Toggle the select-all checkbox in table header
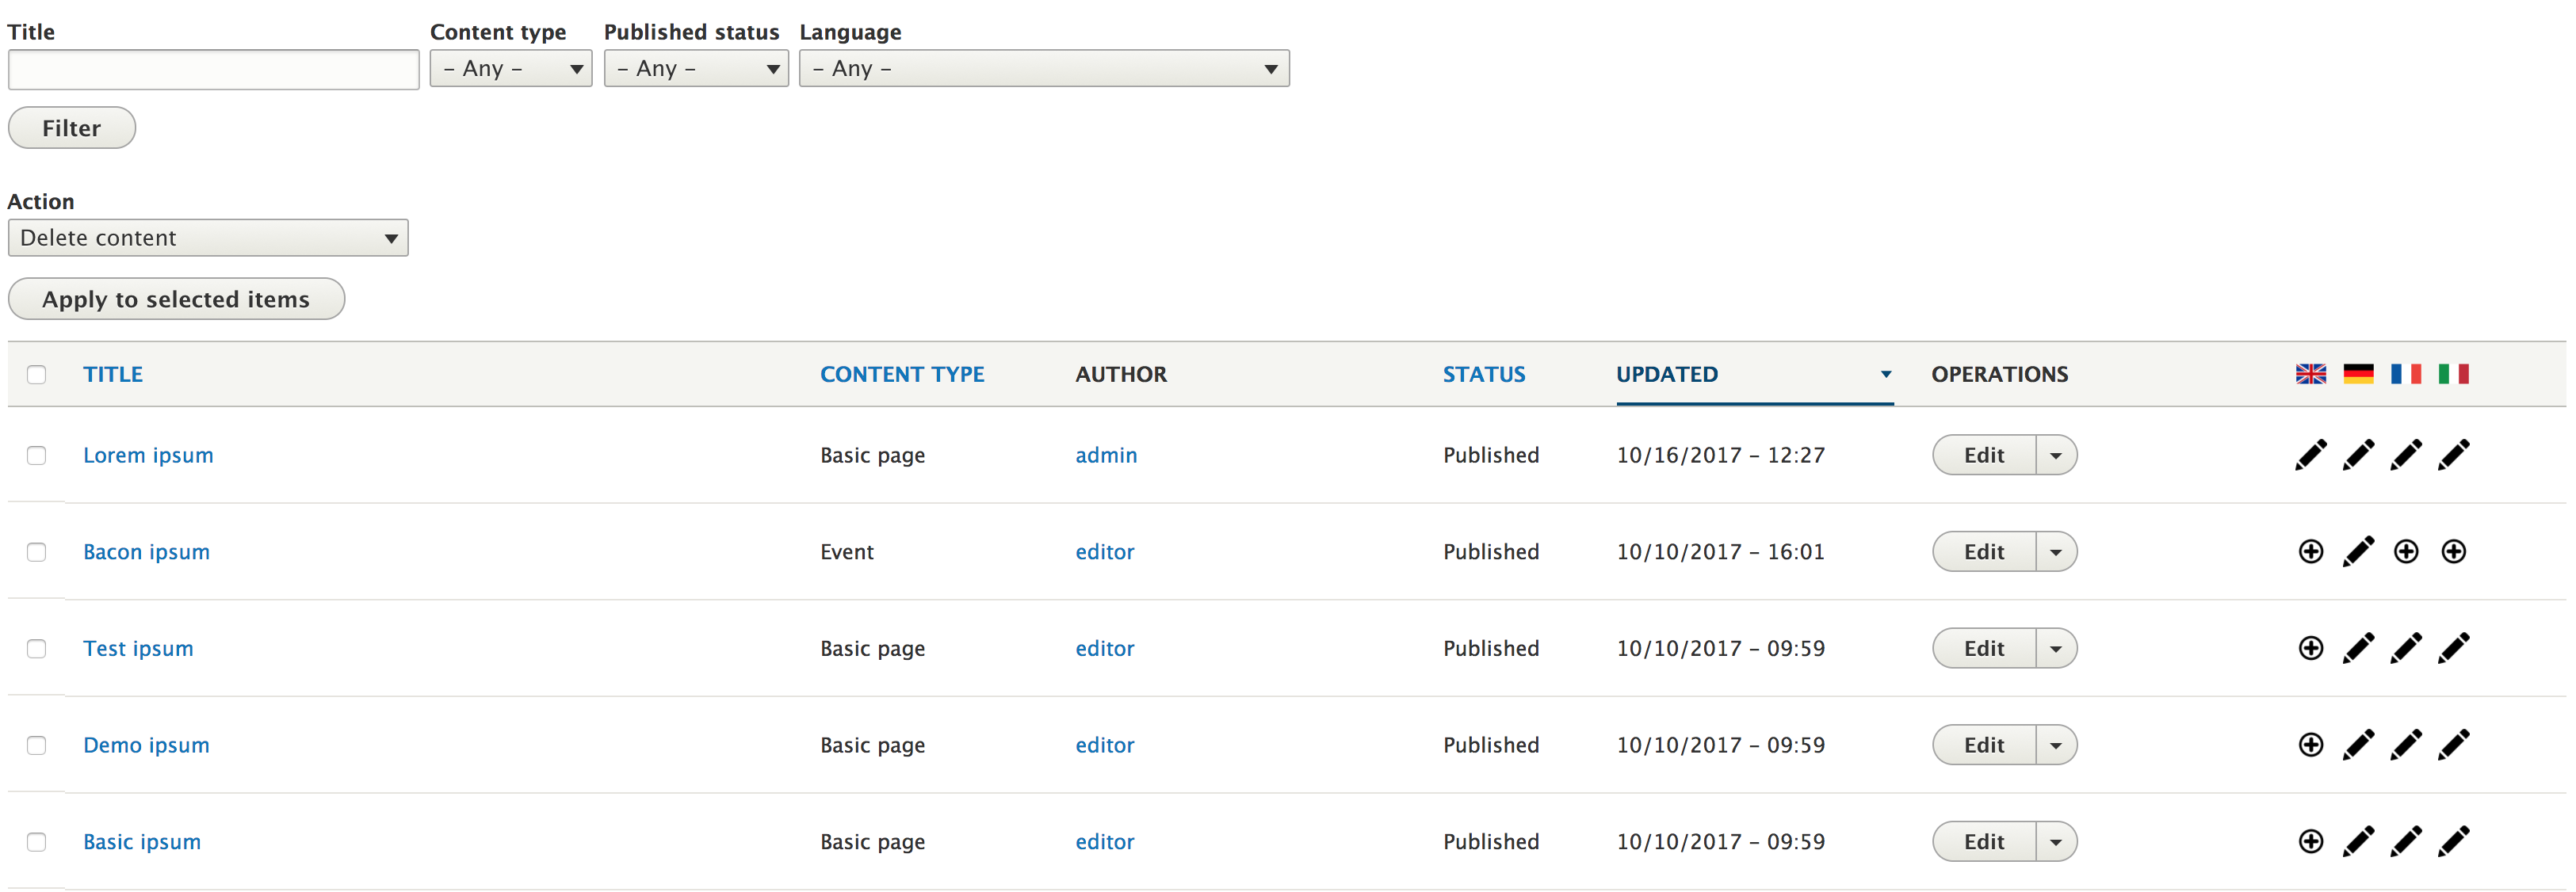 point(37,373)
